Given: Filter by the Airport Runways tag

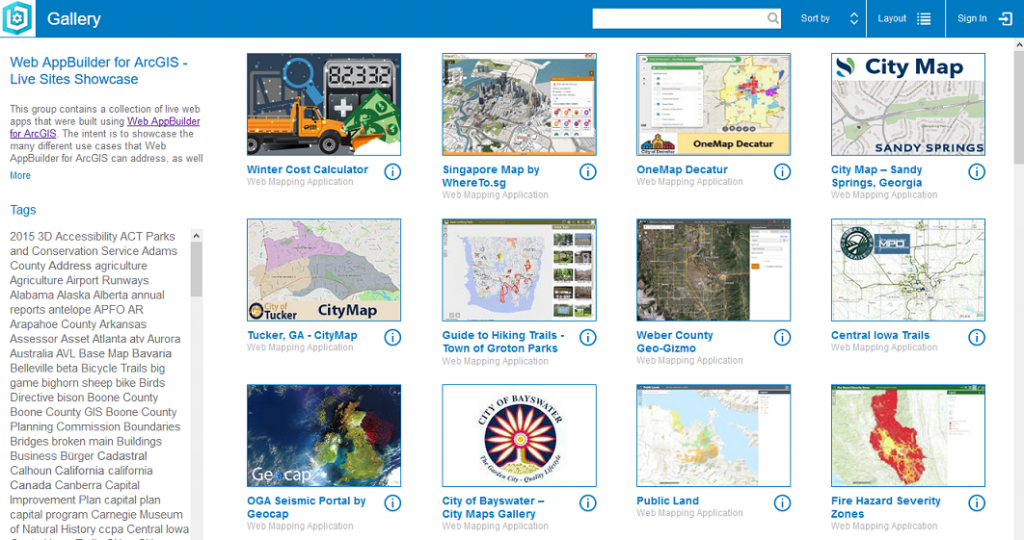Looking at the screenshot, I should (x=108, y=281).
